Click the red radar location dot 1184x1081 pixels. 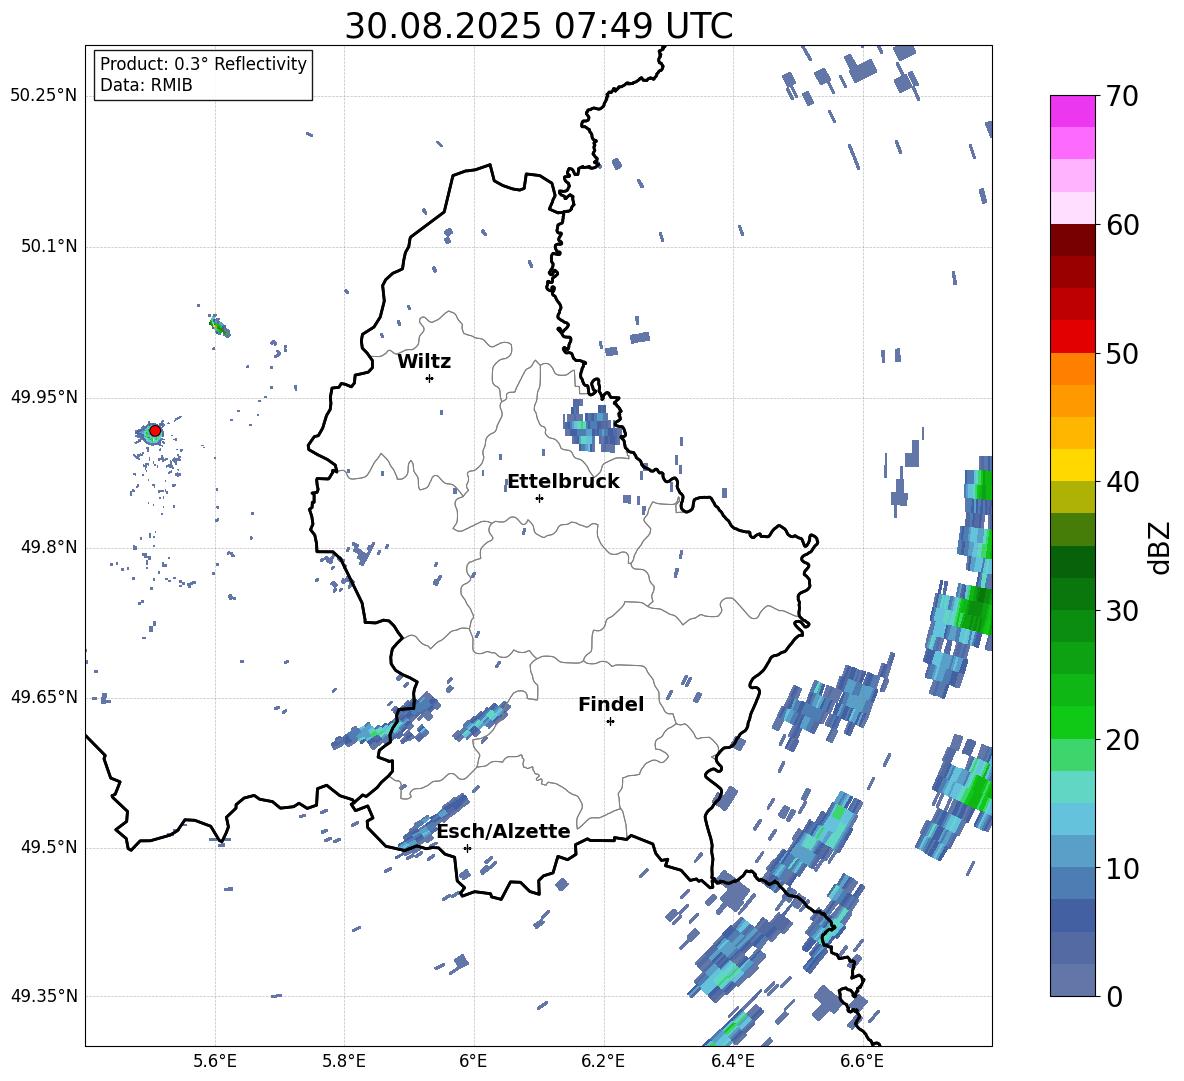155,430
